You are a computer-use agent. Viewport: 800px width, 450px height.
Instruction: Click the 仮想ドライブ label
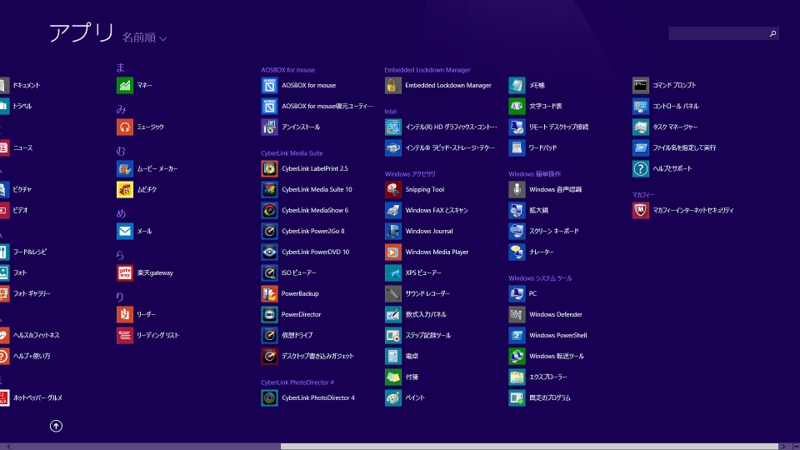click(297, 335)
